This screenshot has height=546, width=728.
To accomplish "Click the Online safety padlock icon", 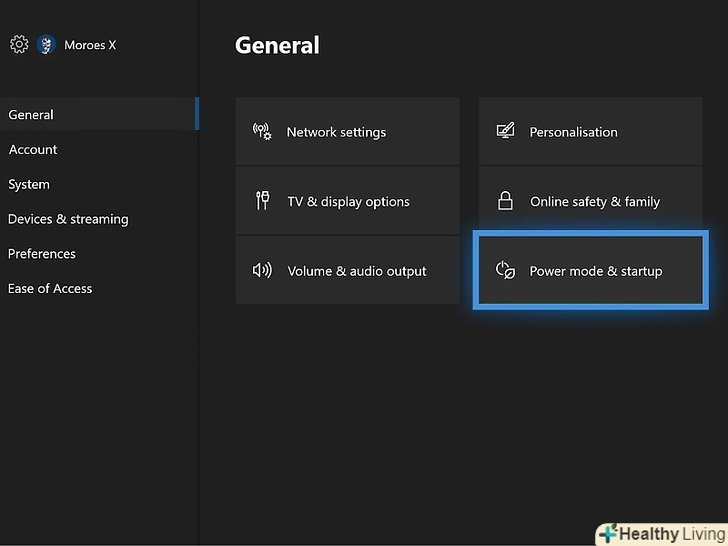I will 505,201.
